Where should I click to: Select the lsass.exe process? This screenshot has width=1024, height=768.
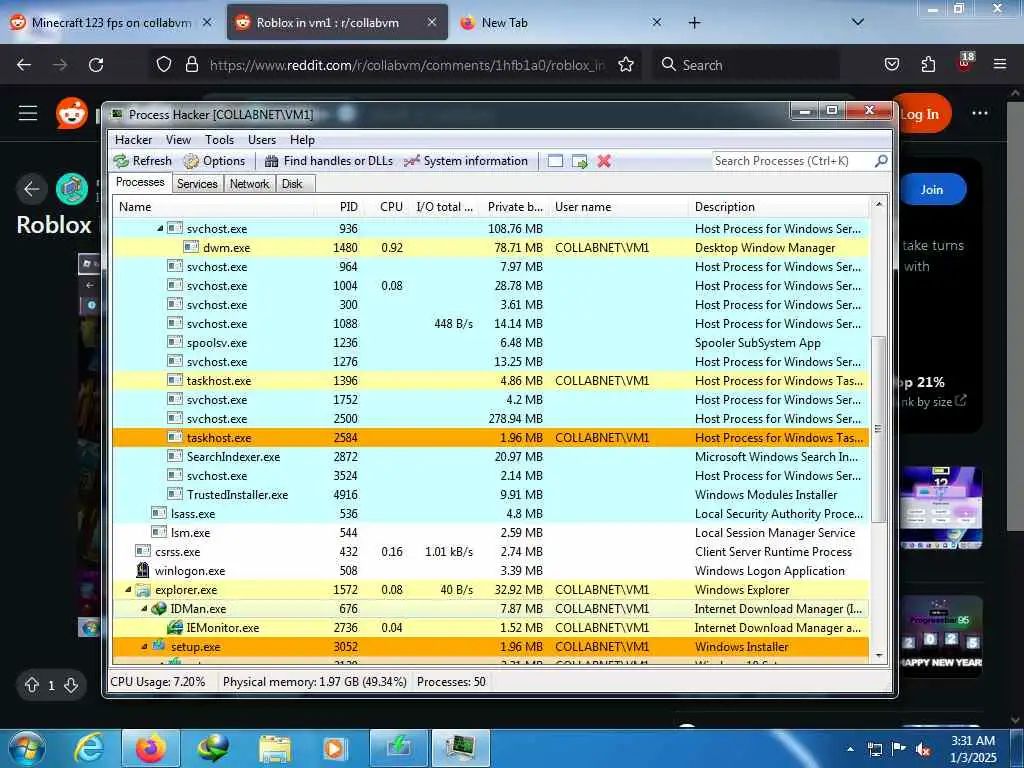point(490,514)
